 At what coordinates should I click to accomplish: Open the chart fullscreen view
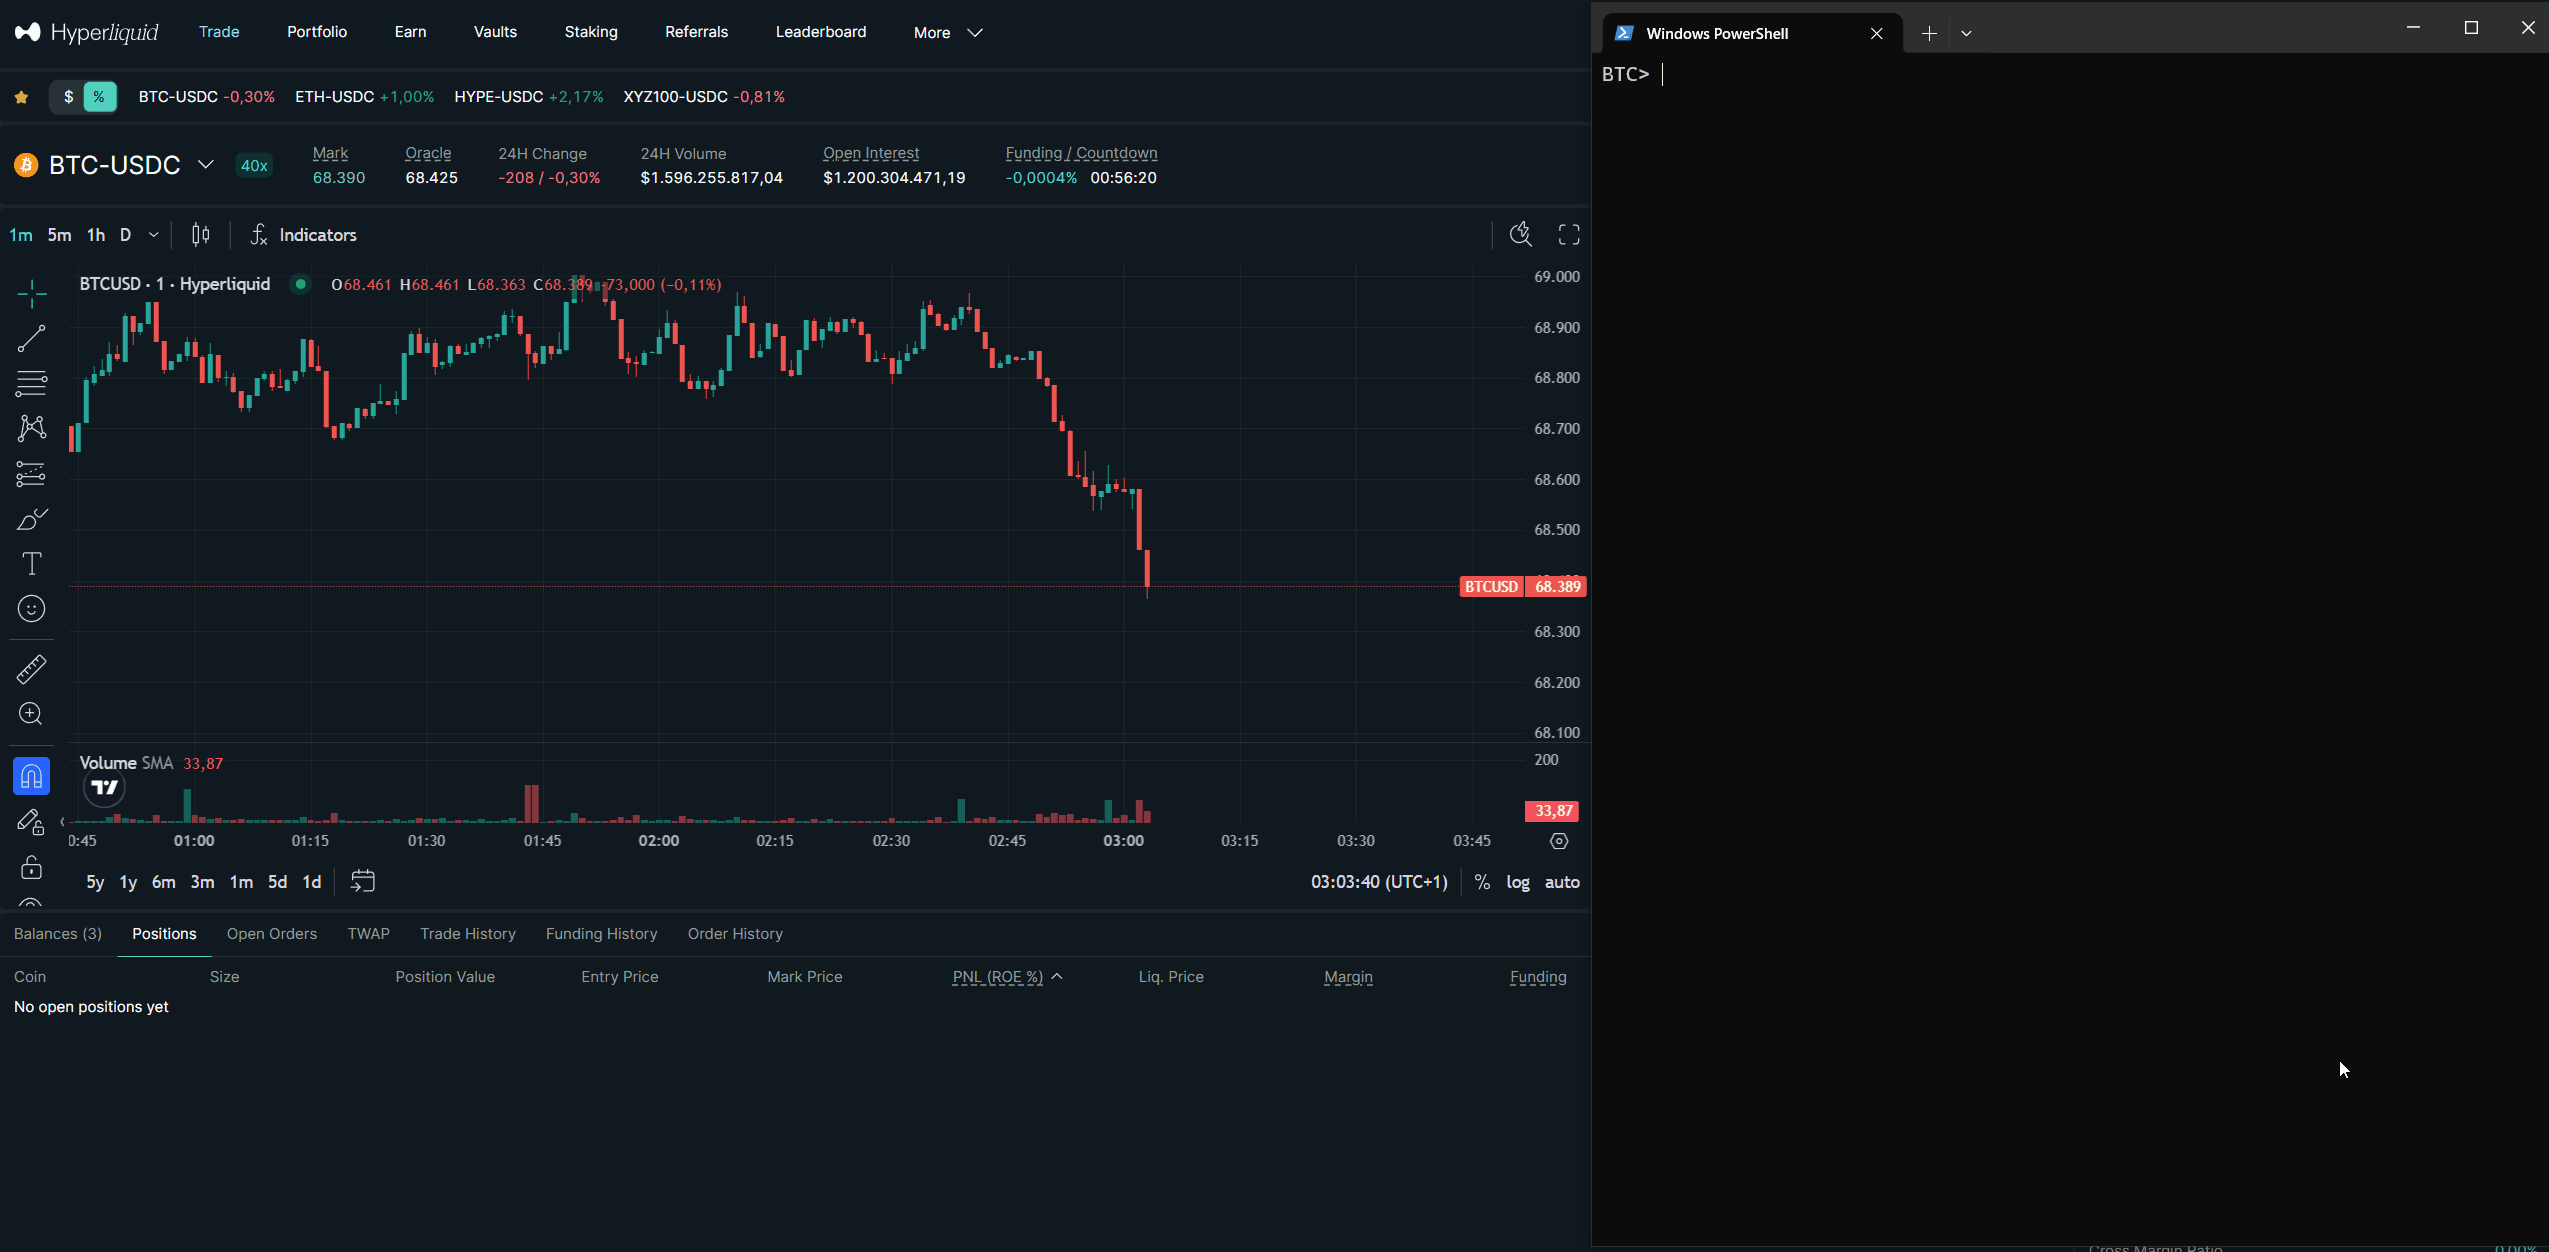pos(1567,234)
